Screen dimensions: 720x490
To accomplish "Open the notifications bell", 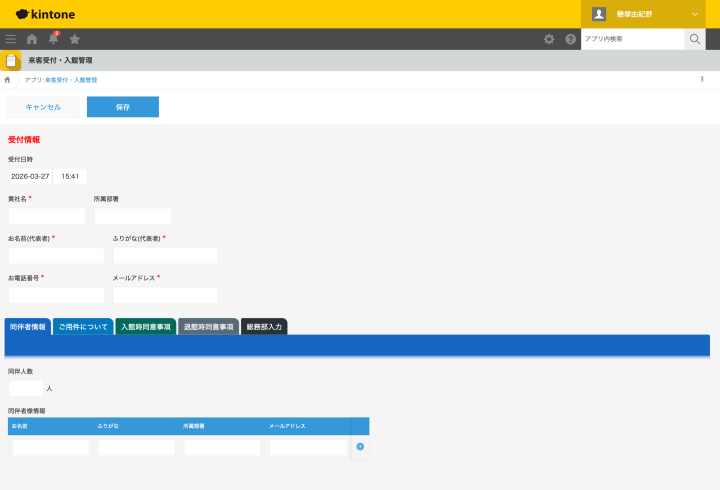I will pos(53,39).
